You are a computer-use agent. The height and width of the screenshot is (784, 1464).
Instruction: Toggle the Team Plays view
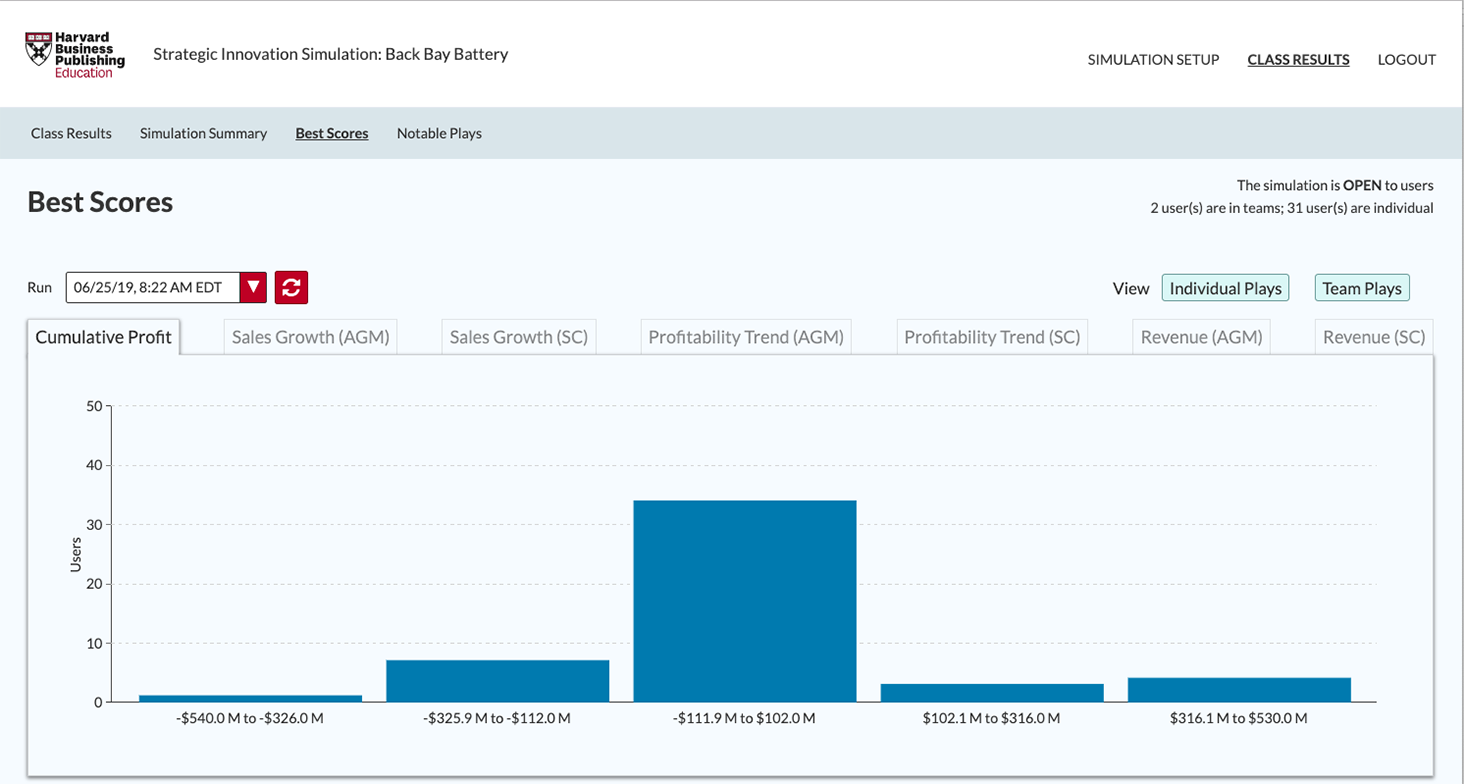pos(1362,287)
